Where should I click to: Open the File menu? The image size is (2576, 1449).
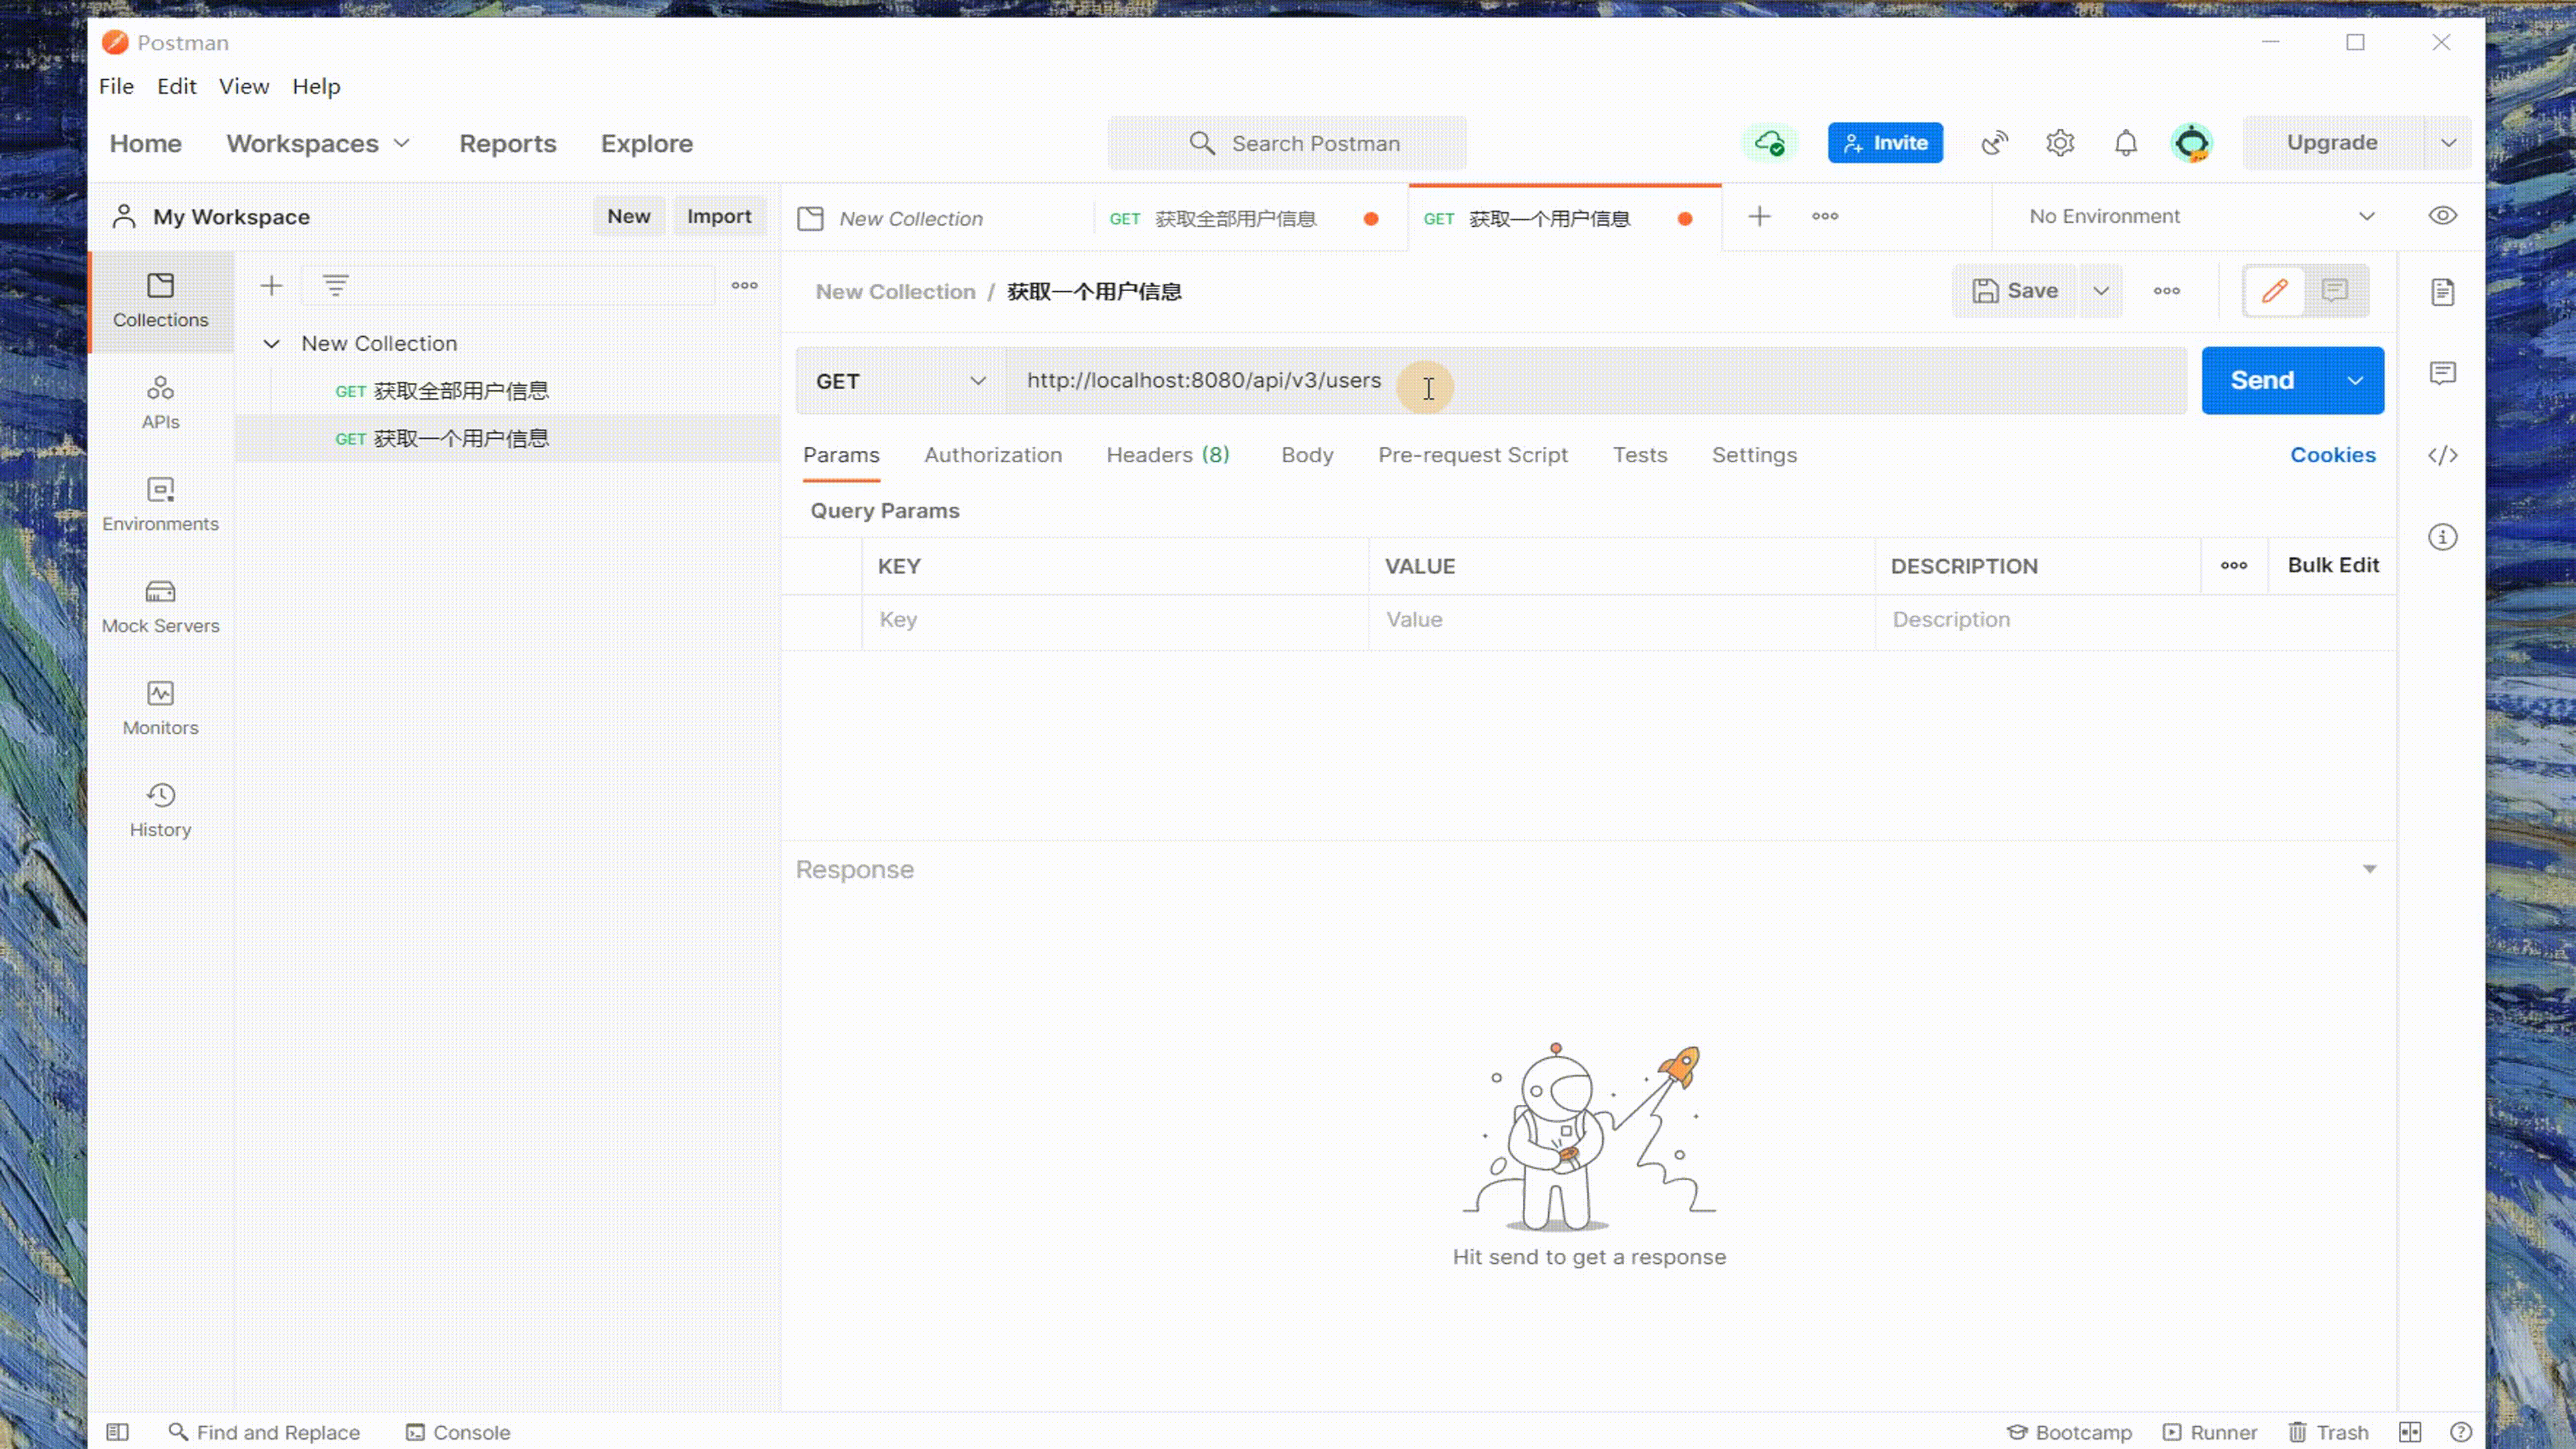tap(116, 87)
